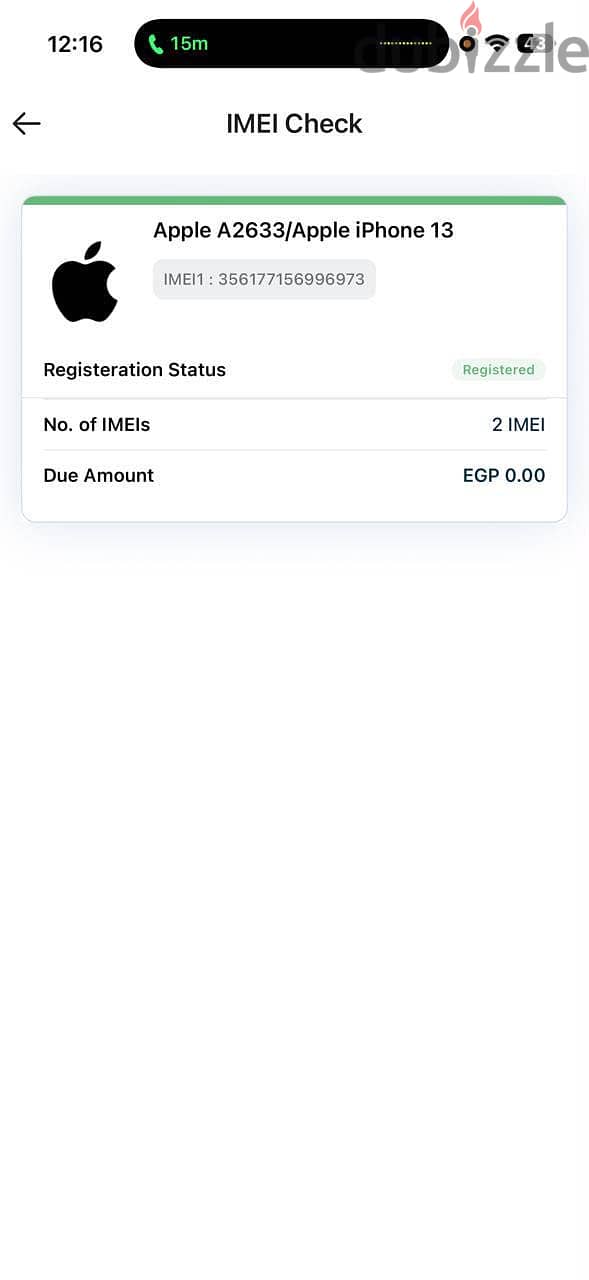Select the IMEI1 number chip
589x1280 pixels.
(x=264, y=279)
